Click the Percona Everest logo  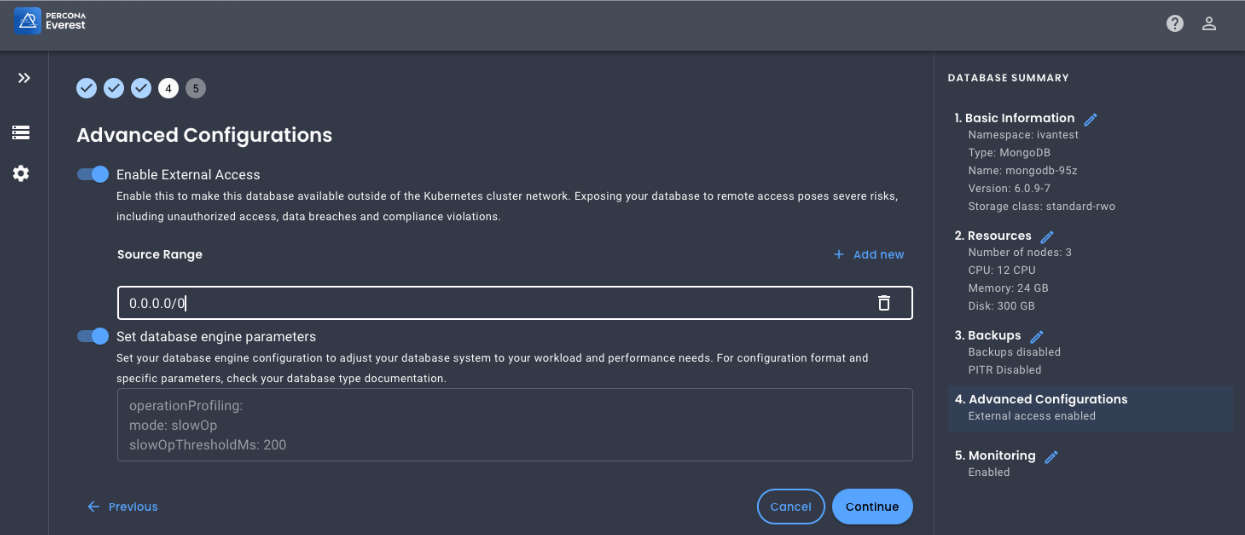click(x=50, y=21)
